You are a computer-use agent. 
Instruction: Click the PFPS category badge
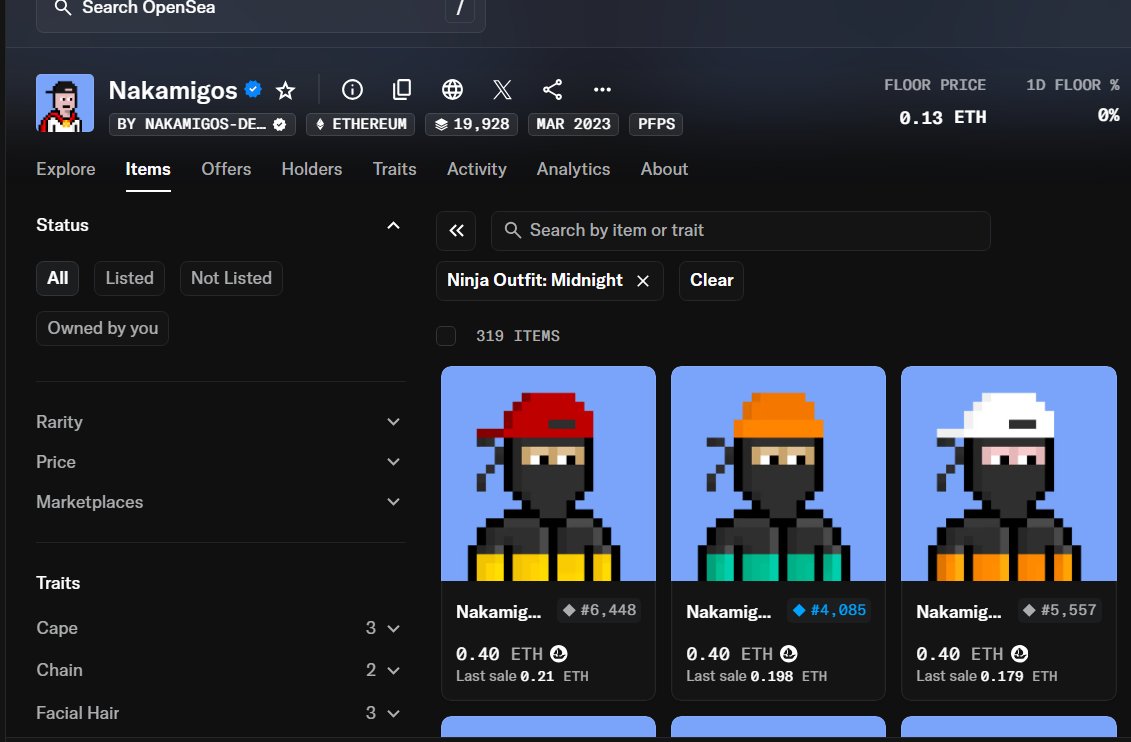pyautogui.click(x=656, y=124)
